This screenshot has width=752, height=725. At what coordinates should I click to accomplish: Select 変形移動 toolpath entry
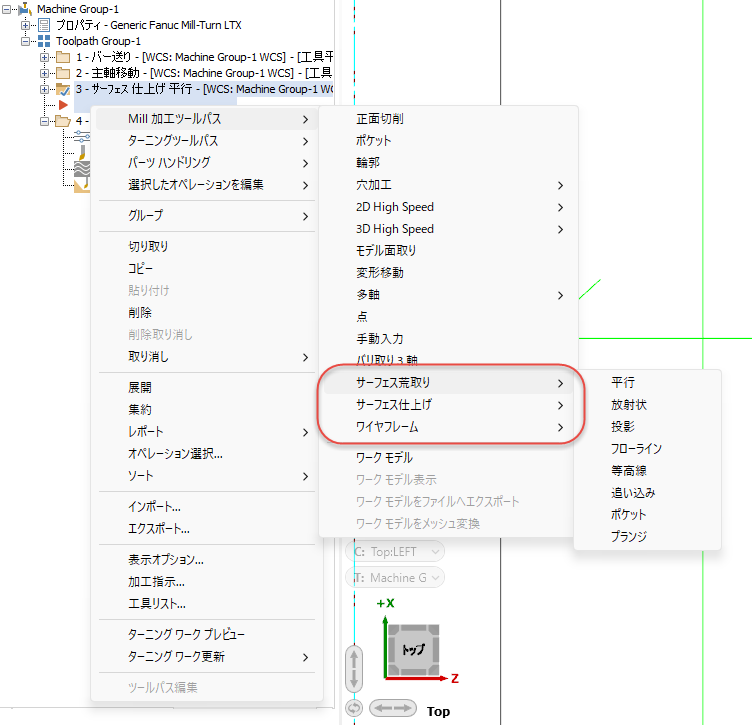(448, 273)
